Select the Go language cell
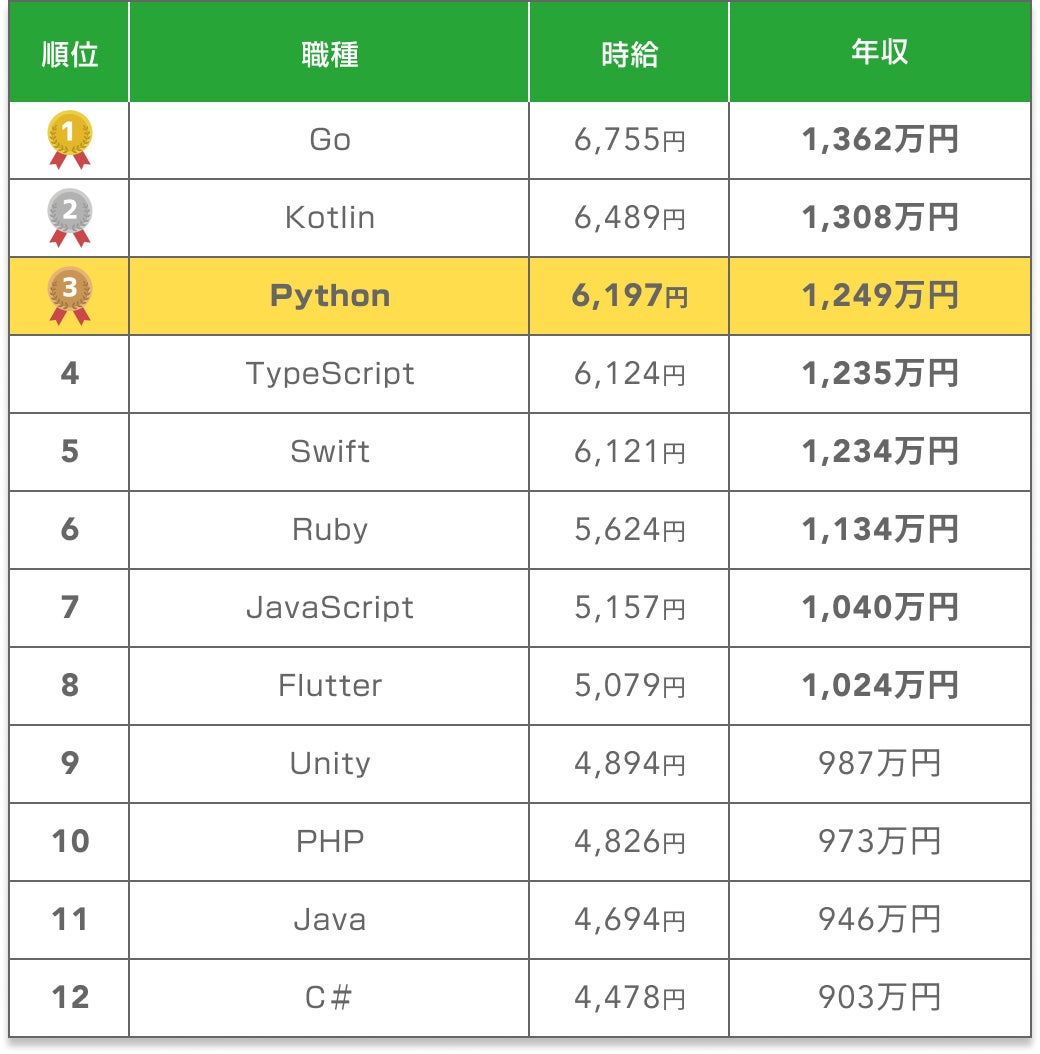 (x=329, y=140)
